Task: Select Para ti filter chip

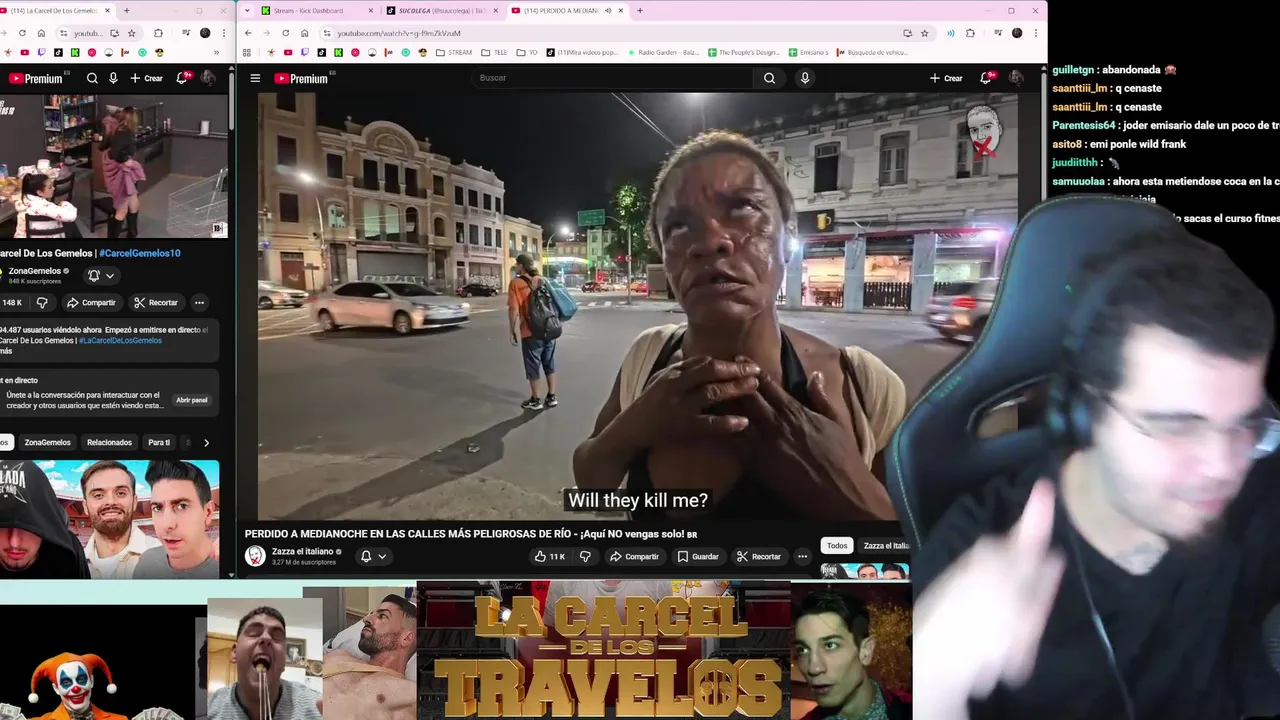Action: [159, 442]
